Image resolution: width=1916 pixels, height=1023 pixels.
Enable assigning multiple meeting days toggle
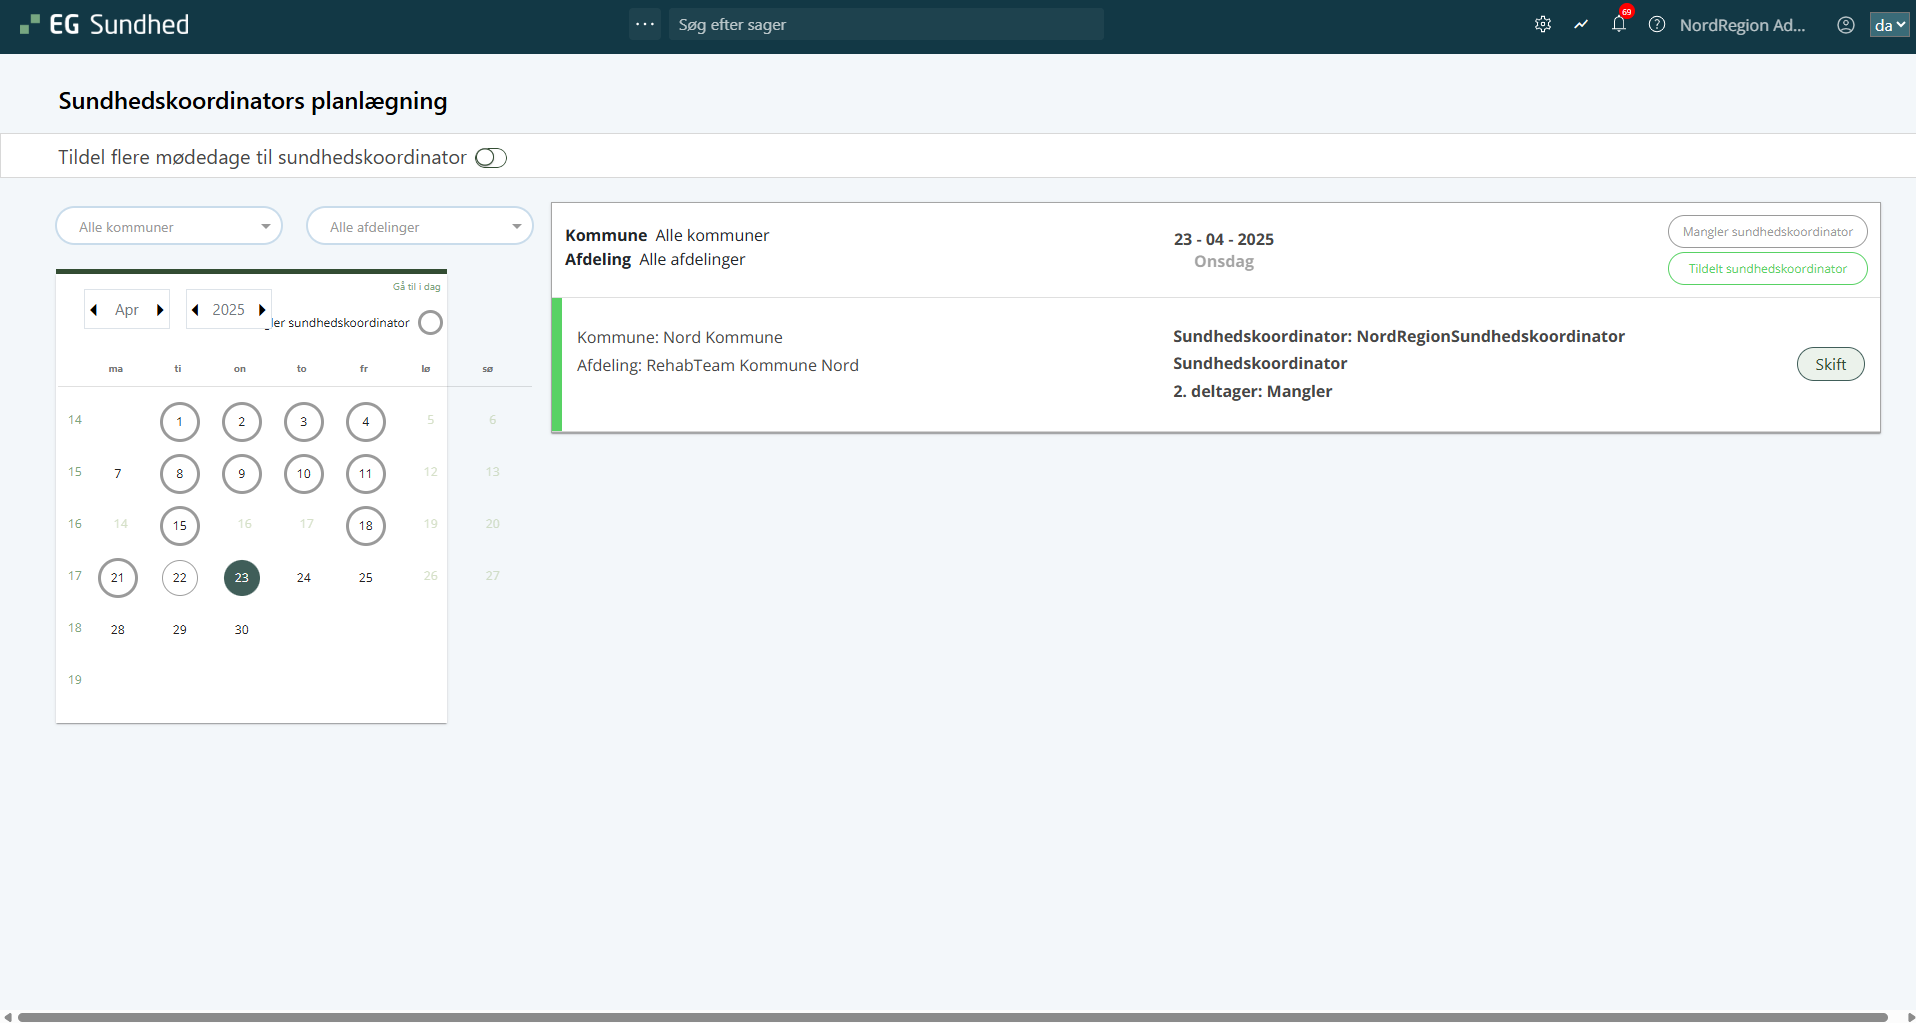491,158
